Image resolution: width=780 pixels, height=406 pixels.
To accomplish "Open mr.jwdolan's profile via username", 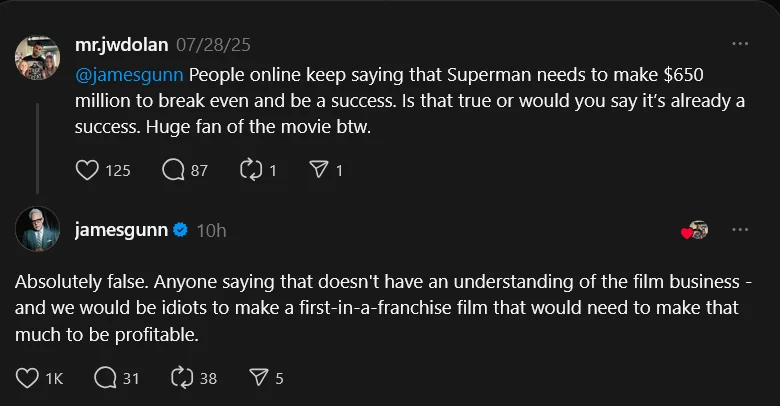I will [x=121, y=45].
